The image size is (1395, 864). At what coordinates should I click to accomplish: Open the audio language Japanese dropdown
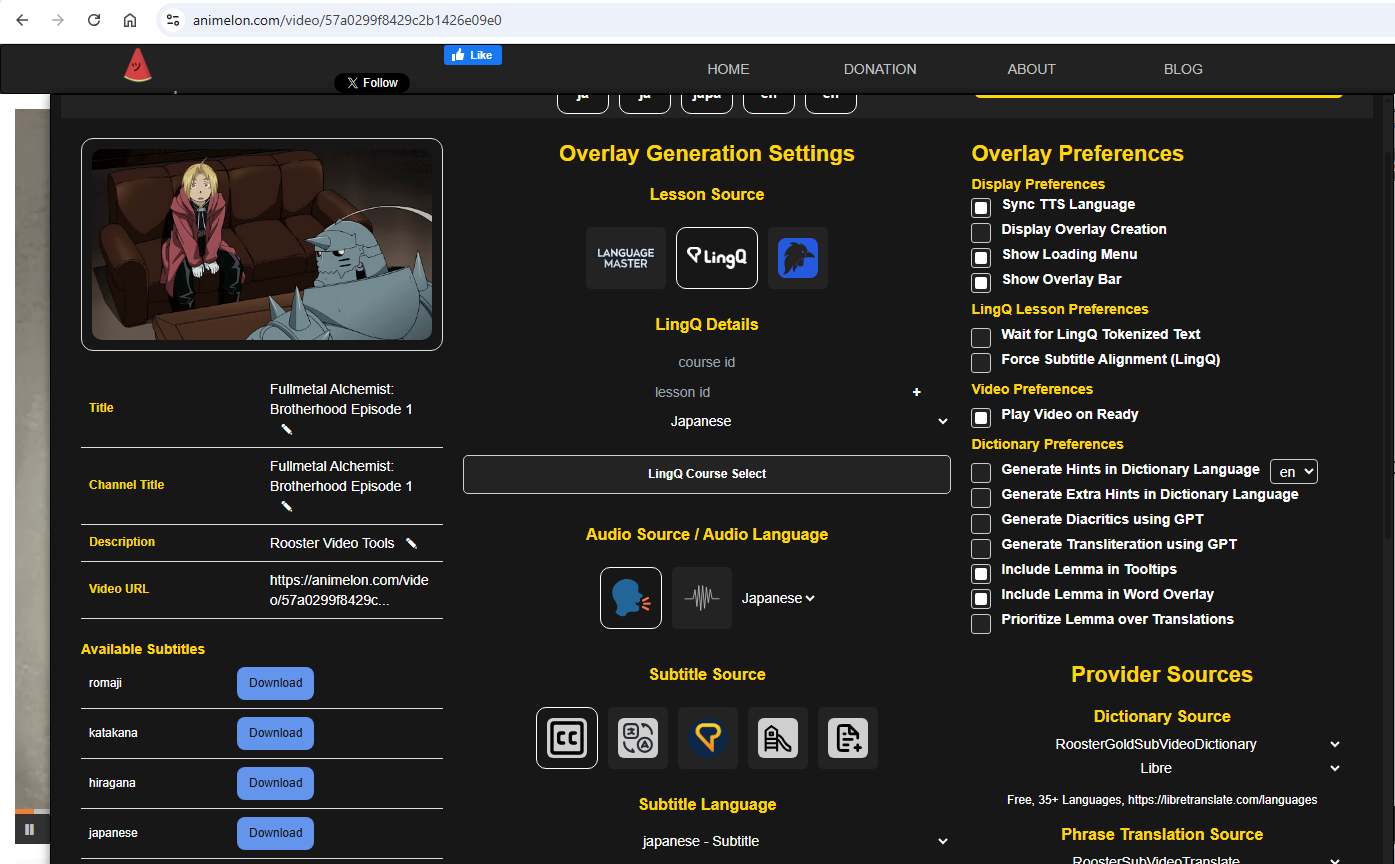778,598
